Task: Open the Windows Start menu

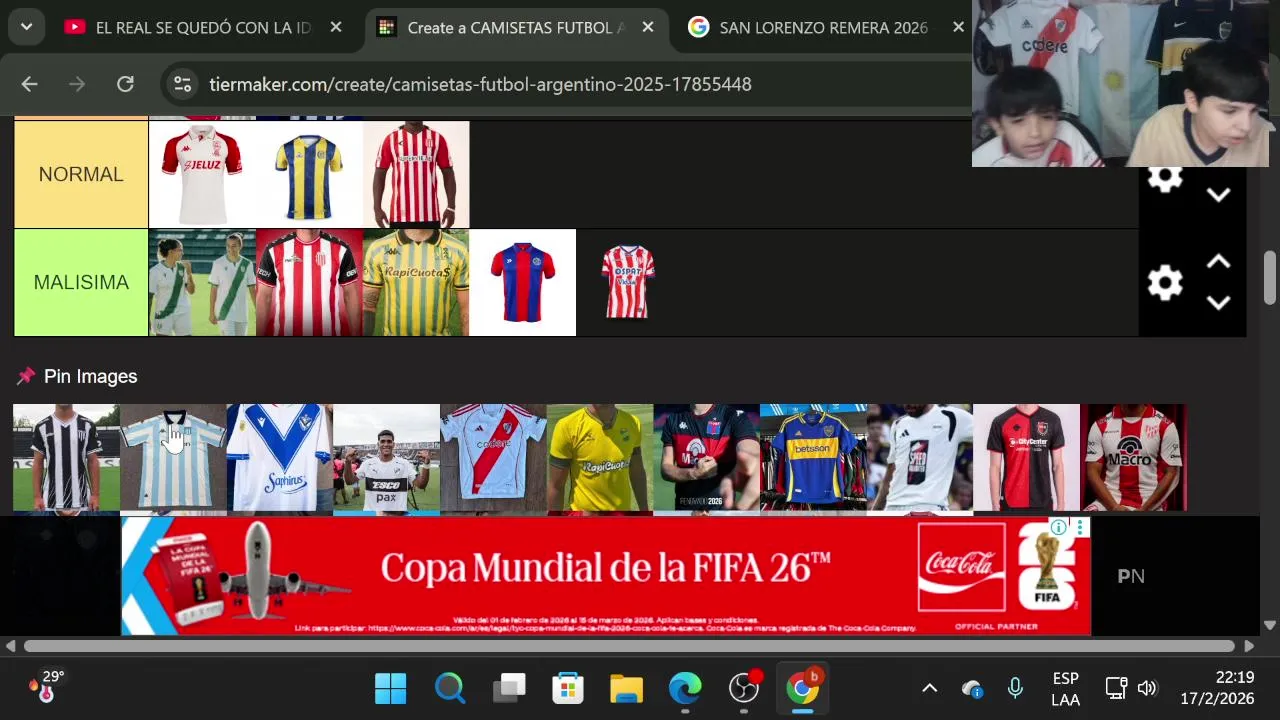Action: pyautogui.click(x=391, y=688)
